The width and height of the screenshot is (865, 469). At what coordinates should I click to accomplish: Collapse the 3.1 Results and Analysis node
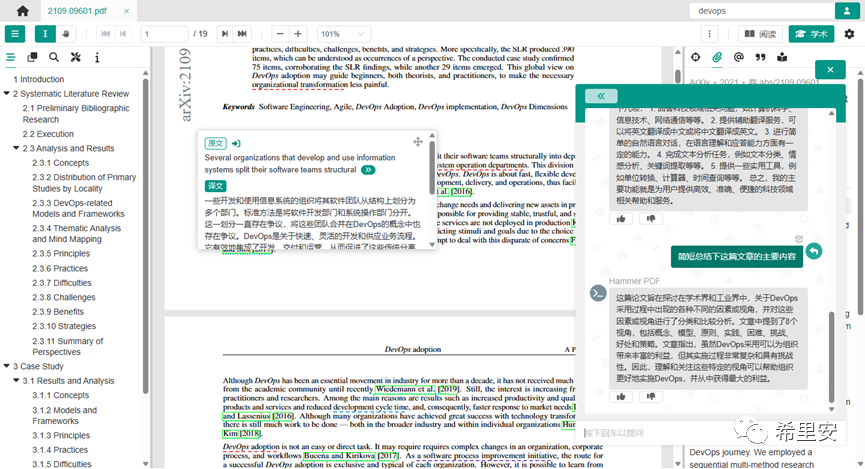pos(16,380)
